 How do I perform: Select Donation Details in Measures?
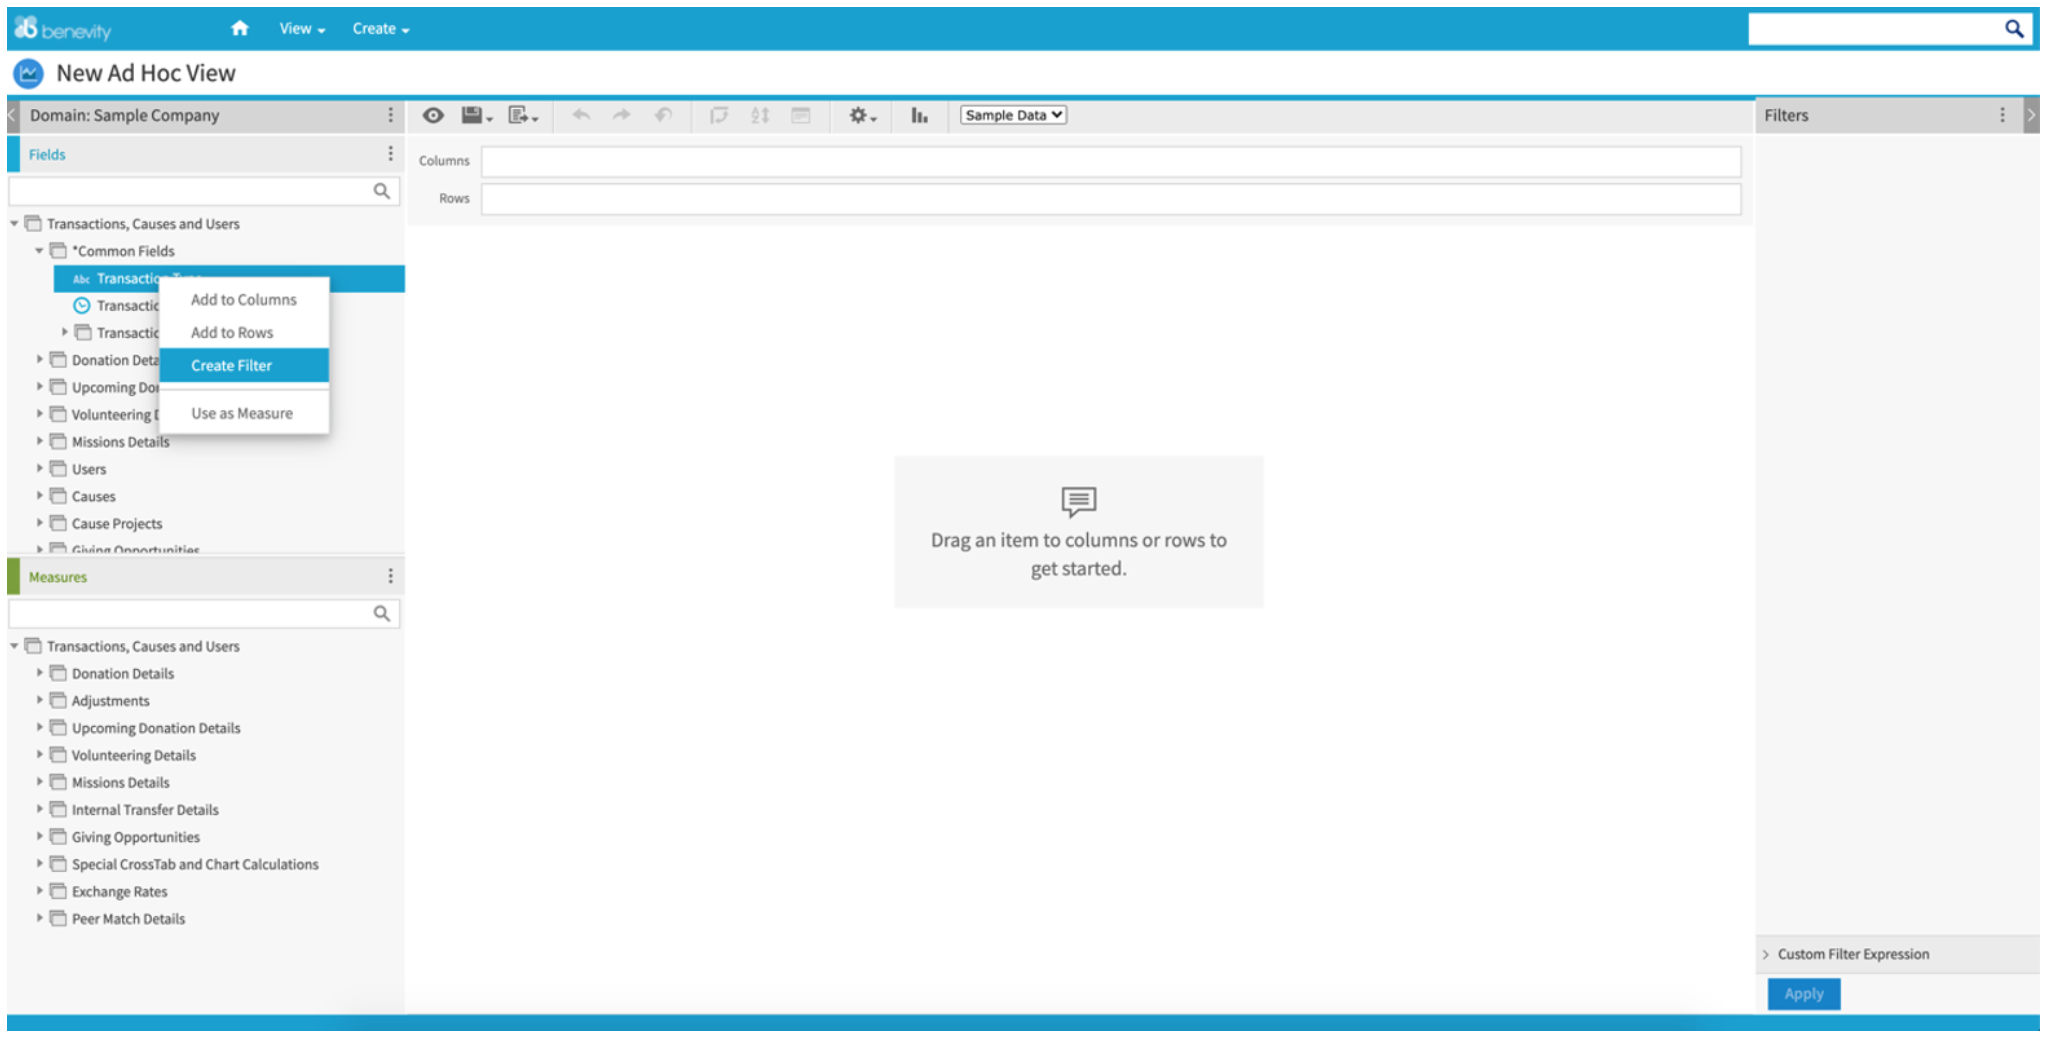click(x=123, y=673)
